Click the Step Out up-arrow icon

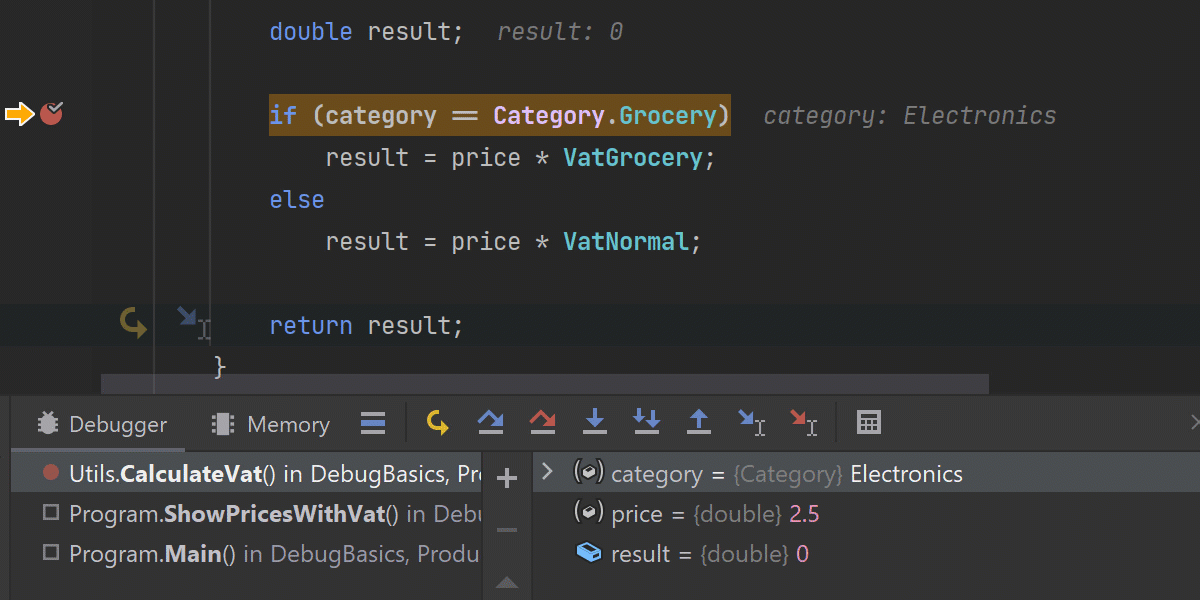(x=699, y=423)
